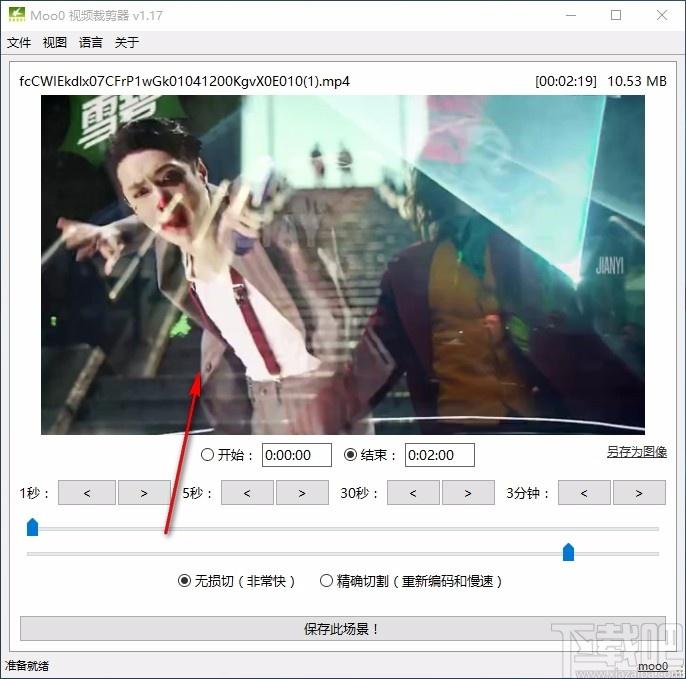Step back 30秒 with the < button
The height and width of the screenshot is (679, 686).
click(413, 493)
